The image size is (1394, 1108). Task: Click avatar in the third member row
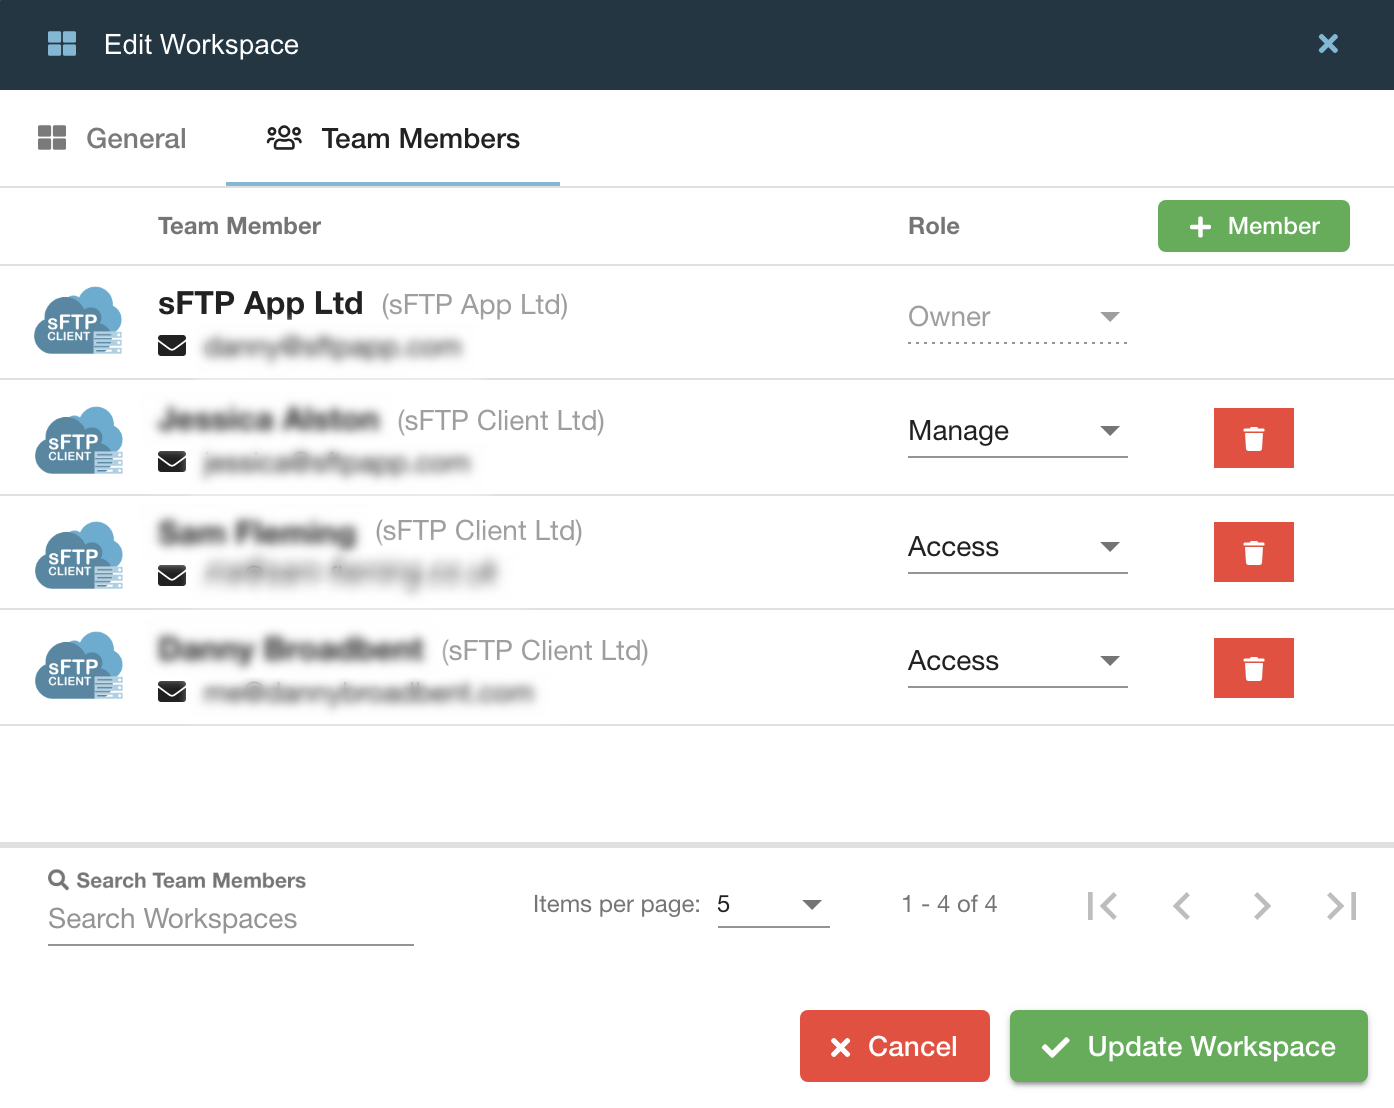(79, 555)
